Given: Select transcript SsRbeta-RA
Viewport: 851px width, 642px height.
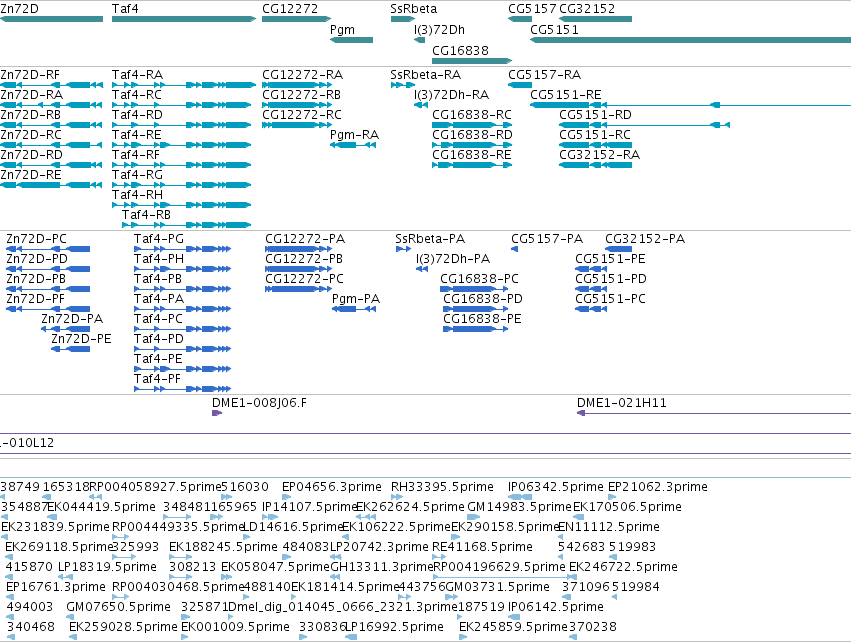Looking at the screenshot, I should point(426,75).
